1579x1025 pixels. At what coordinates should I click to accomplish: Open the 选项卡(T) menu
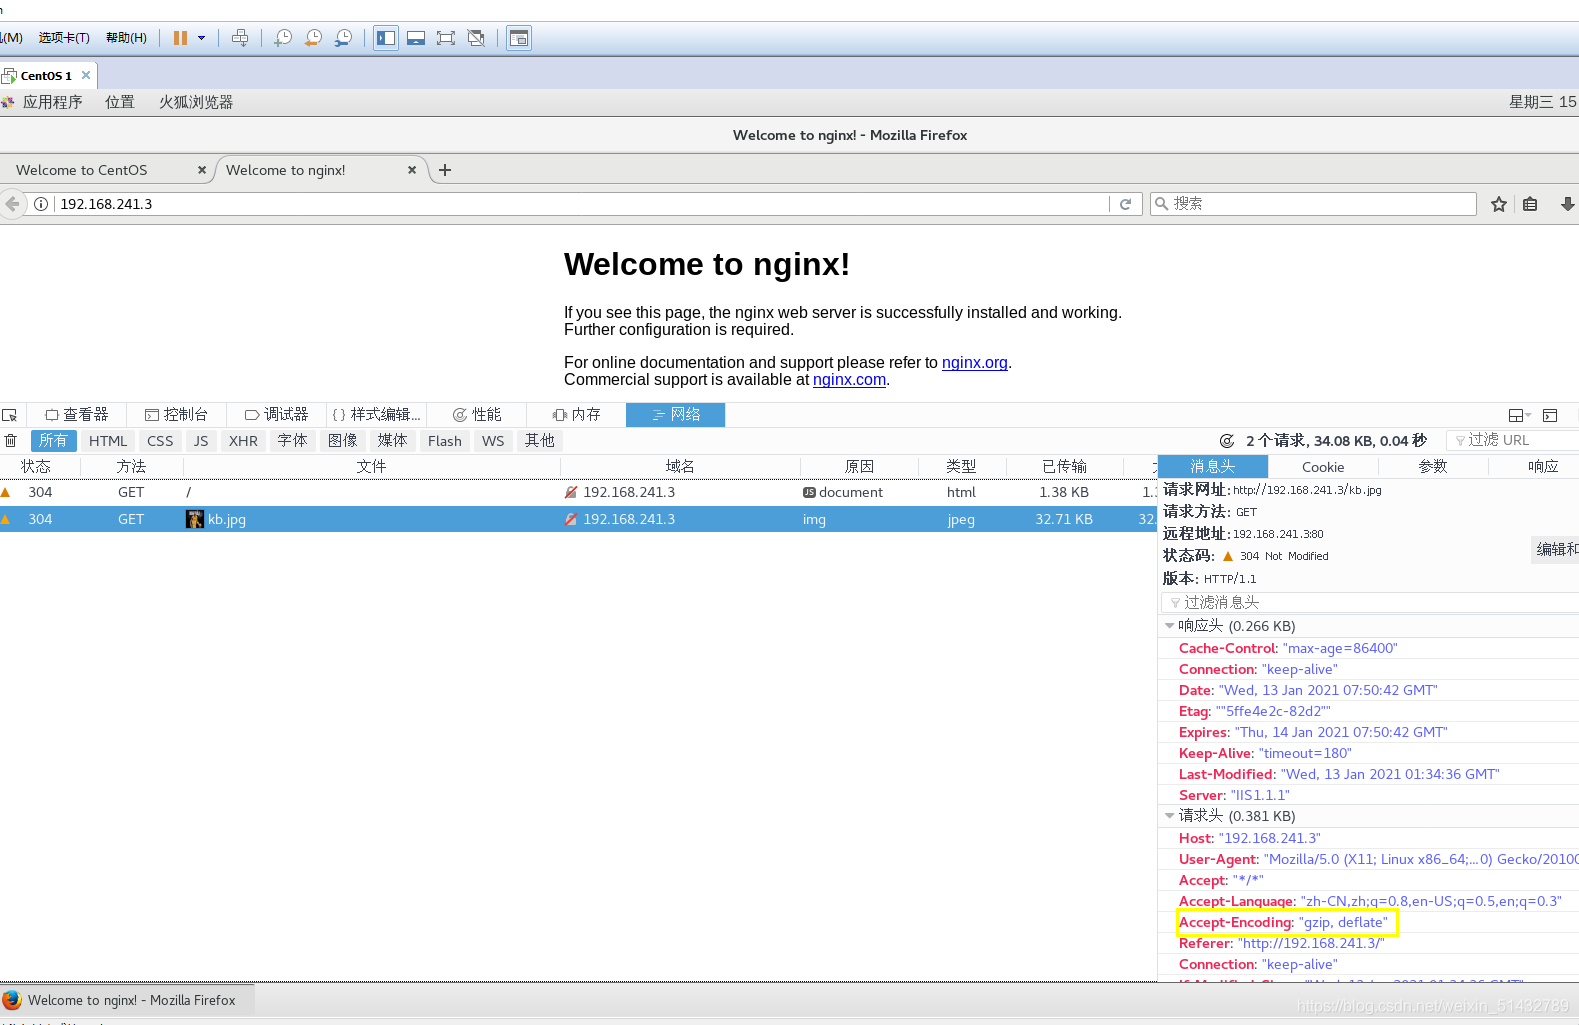(x=64, y=38)
